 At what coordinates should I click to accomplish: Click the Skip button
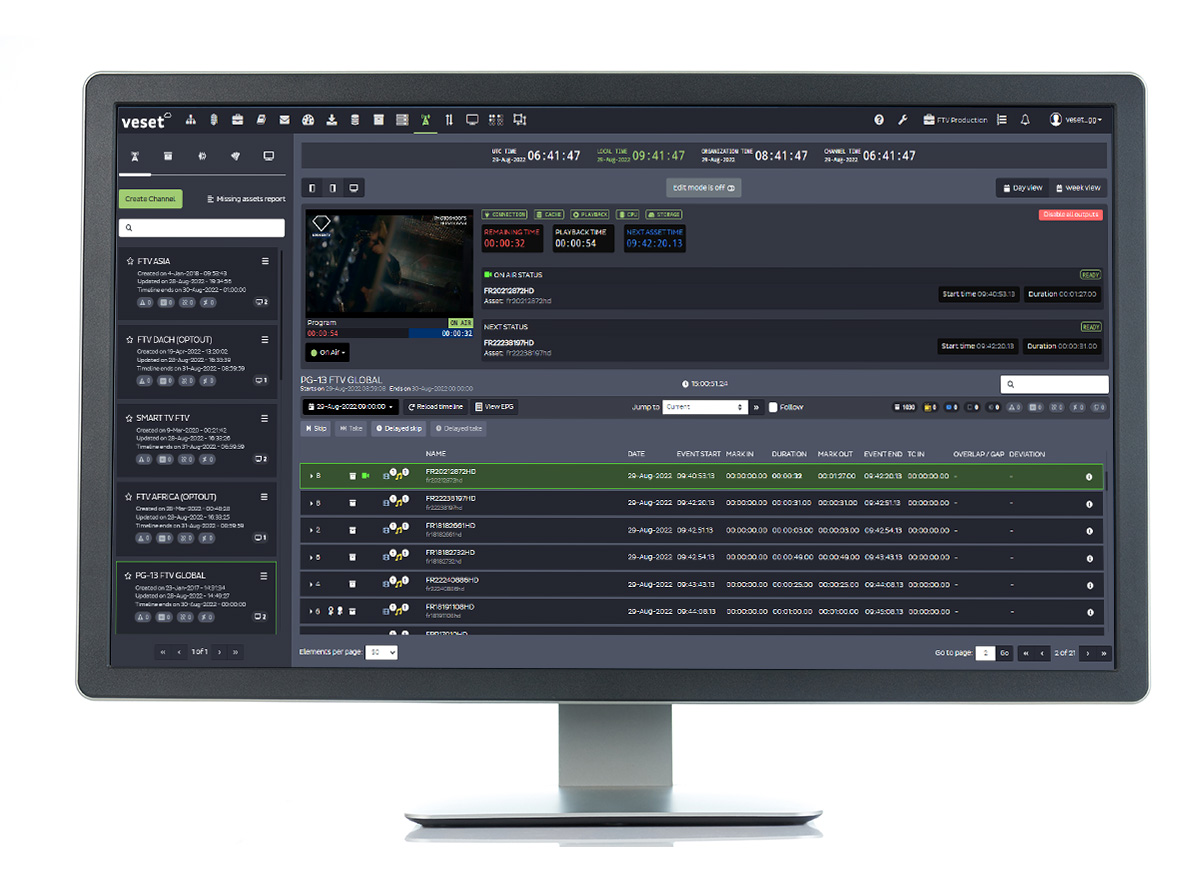pyautogui.click(x=316, y=428)
